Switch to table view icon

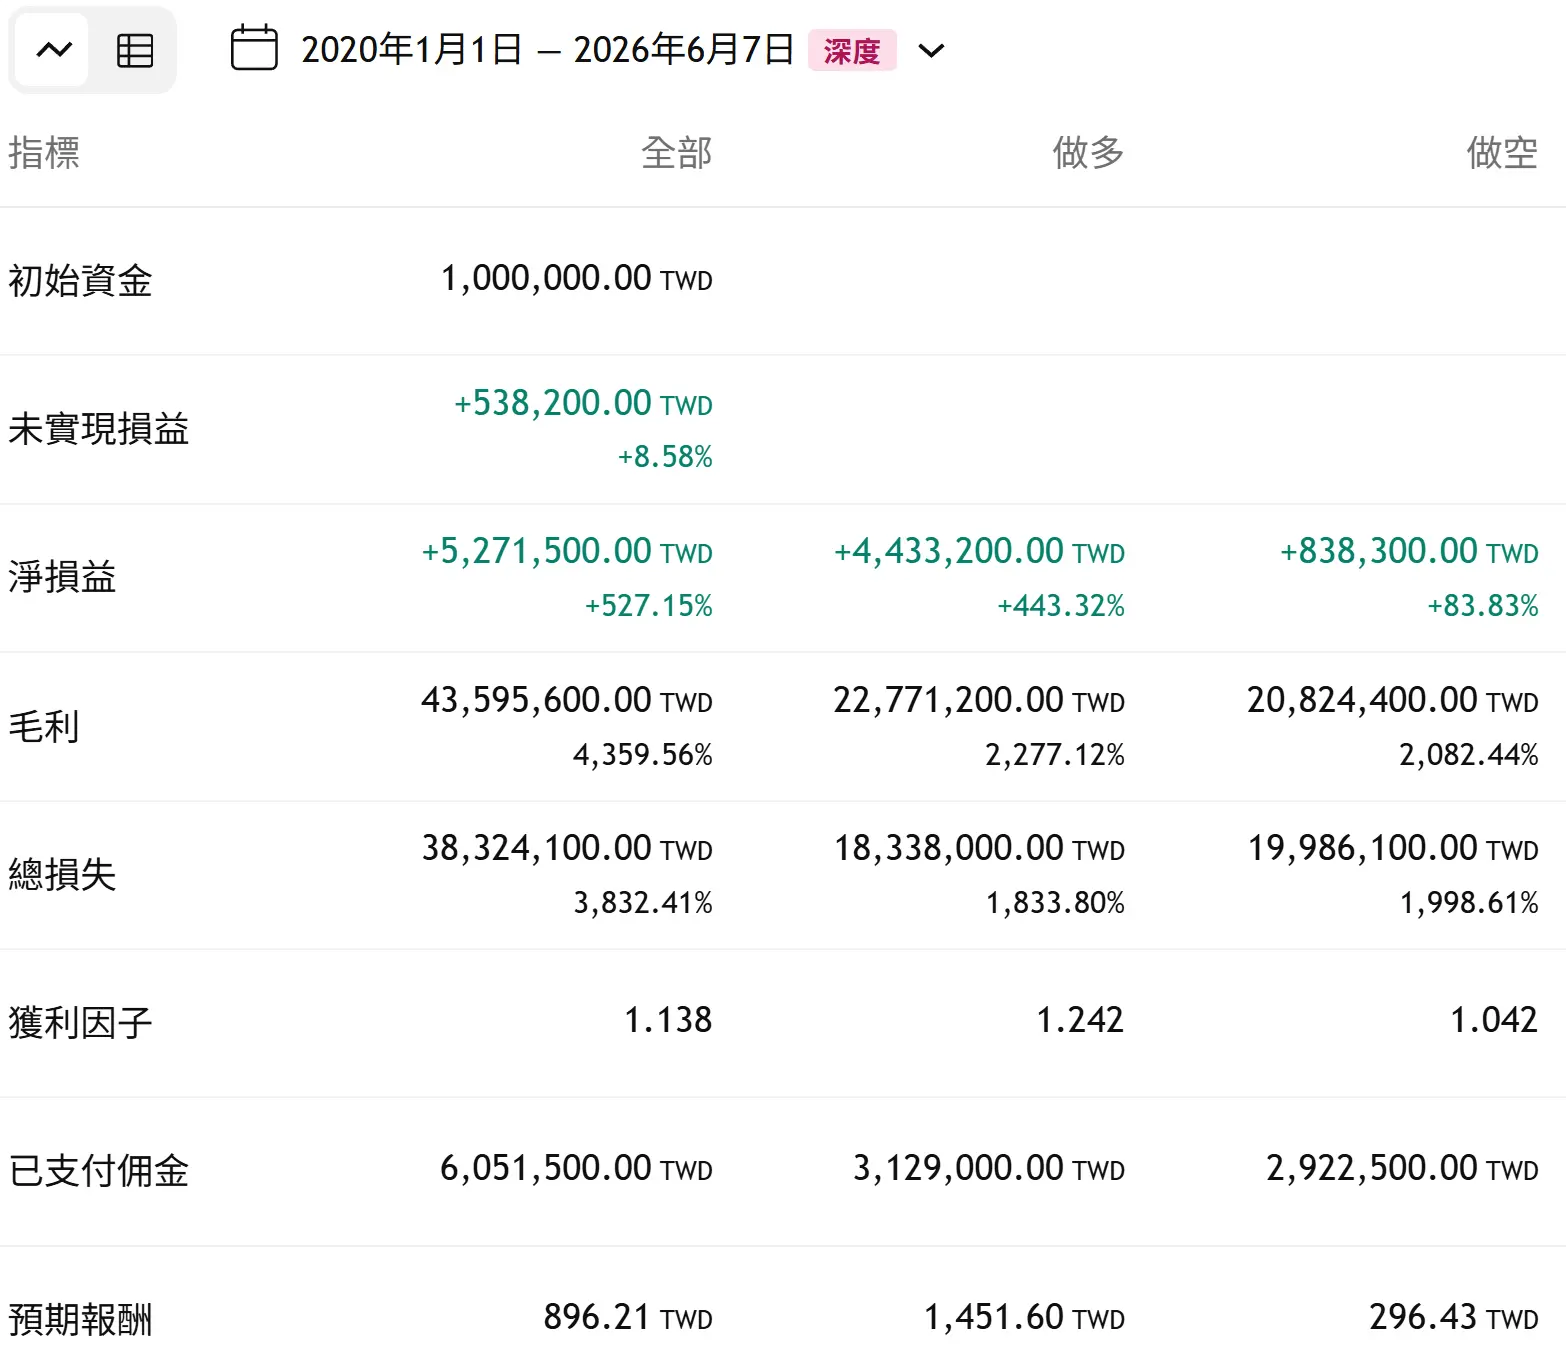click(x=135, y=50)
